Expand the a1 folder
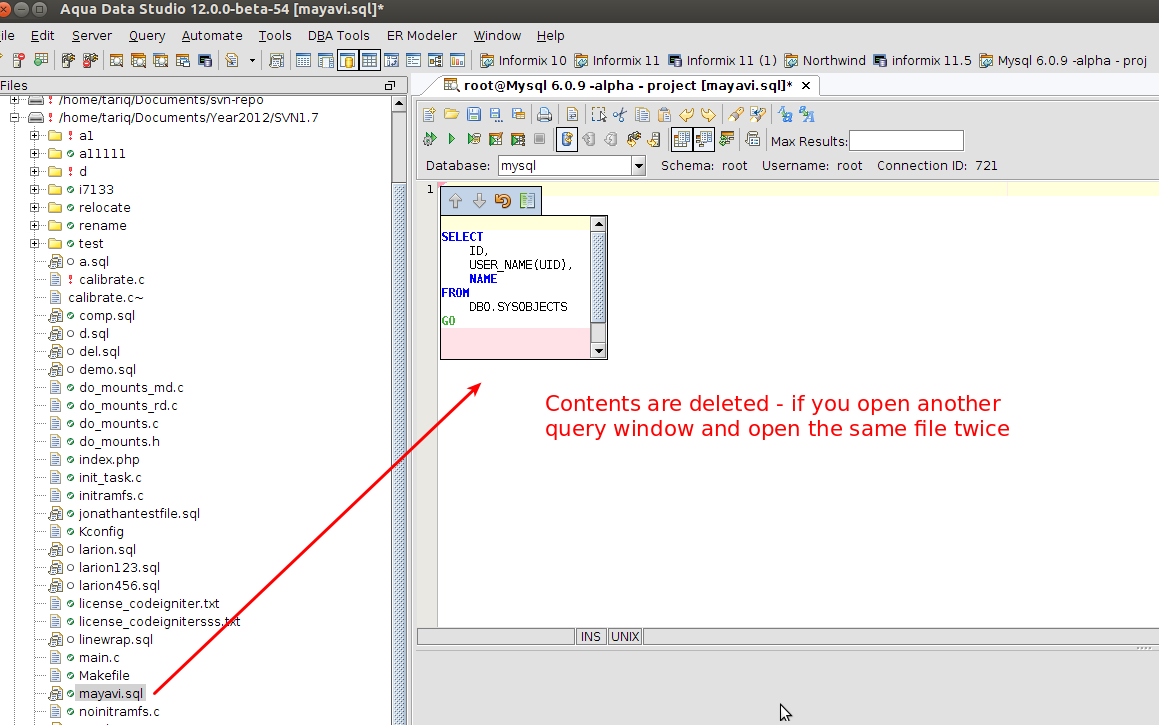The height and width of the screenshot is (725, 1159). [x=34, y=135]
